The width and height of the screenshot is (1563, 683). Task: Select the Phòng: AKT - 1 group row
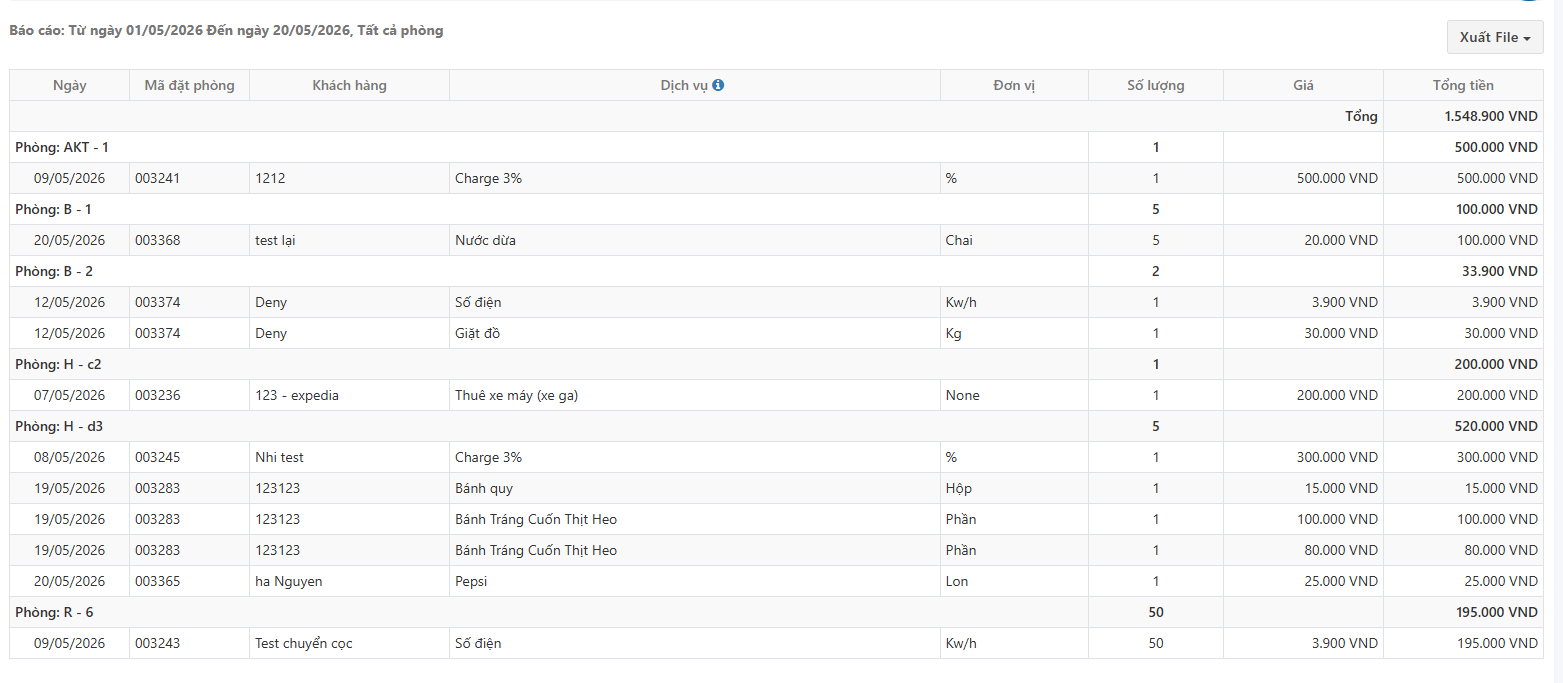pyautogui.click(x=776, y=147)
